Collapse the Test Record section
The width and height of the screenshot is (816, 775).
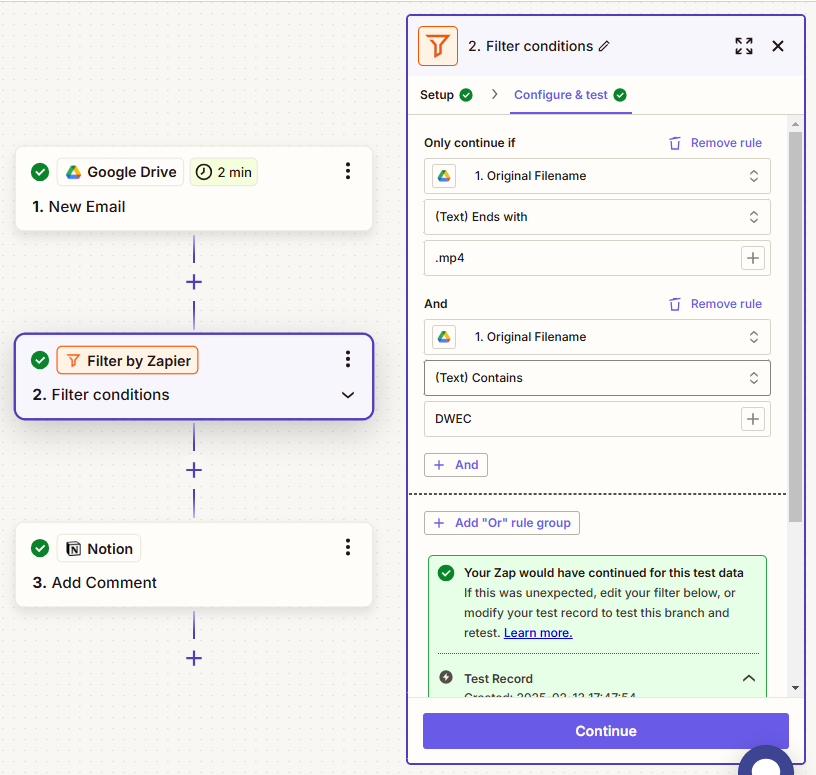click(x=748, y=678)
